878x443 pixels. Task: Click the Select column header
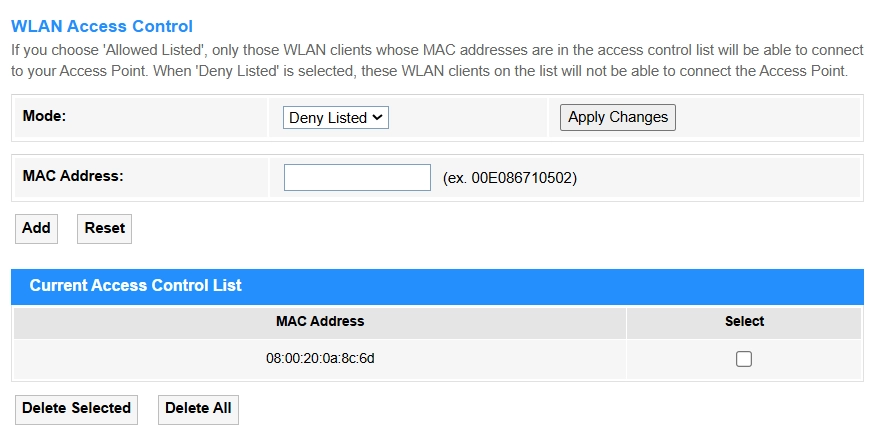pos(744,321)
